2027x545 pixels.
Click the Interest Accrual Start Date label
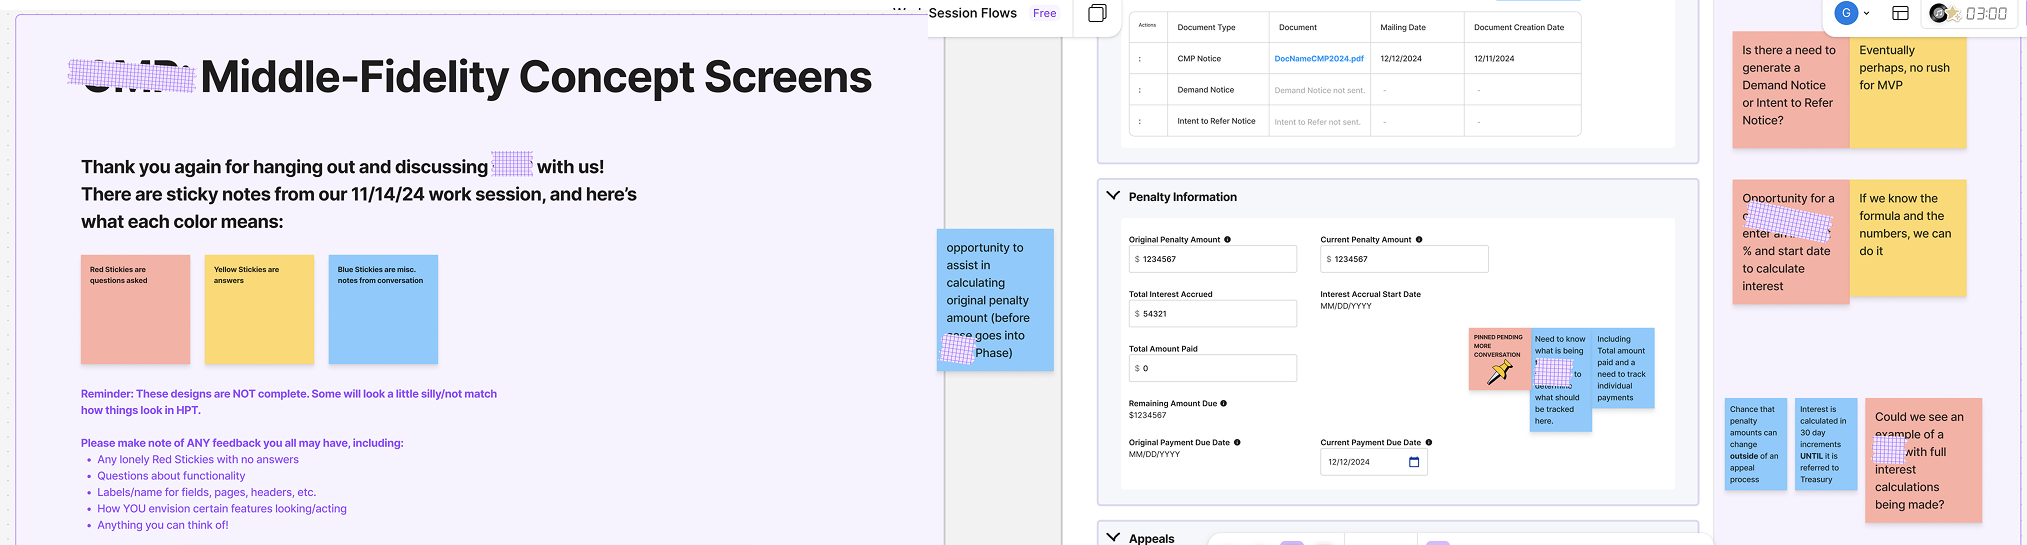tap(1370, 294)
